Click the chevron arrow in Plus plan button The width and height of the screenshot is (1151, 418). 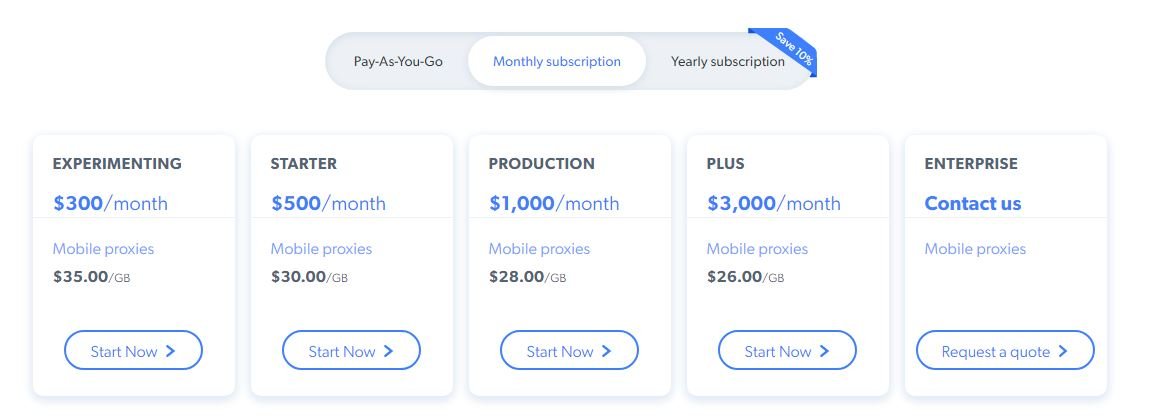(825, 351)
